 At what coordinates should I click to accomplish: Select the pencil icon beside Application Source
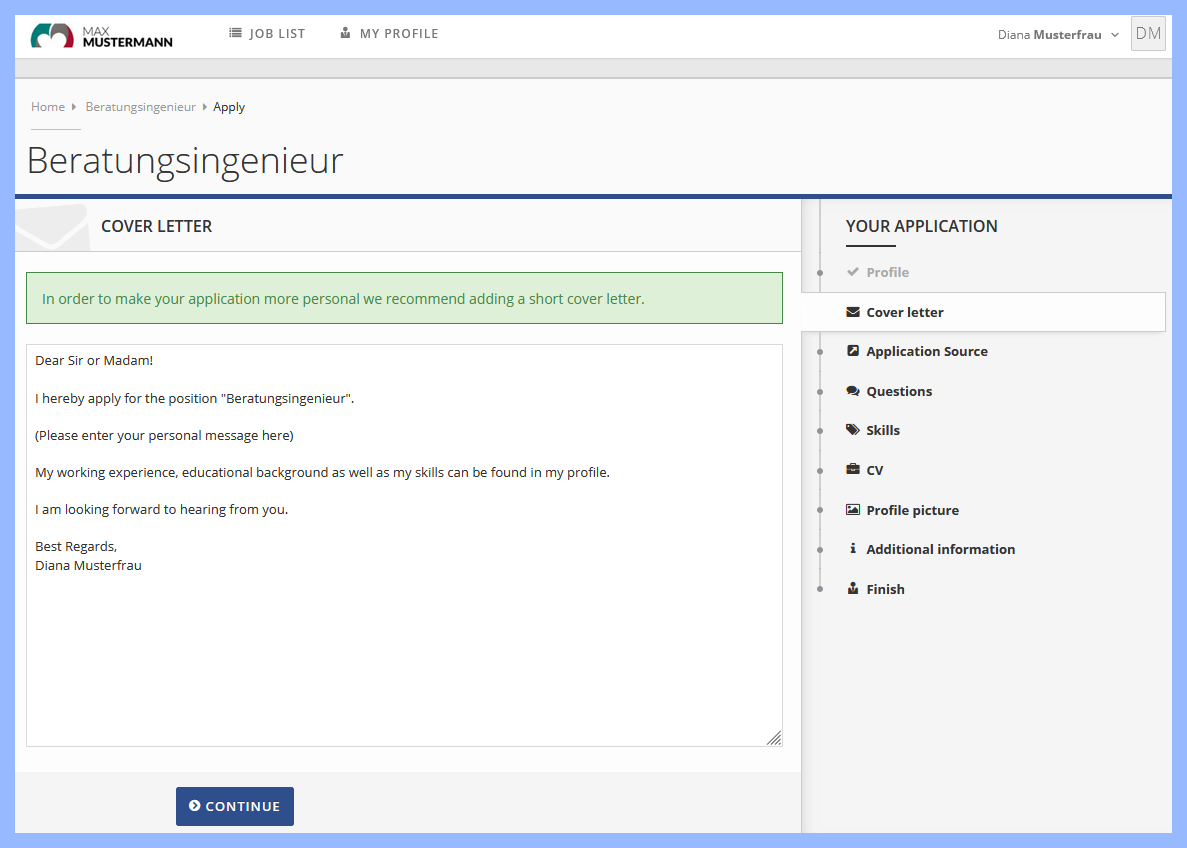[852, 351]
